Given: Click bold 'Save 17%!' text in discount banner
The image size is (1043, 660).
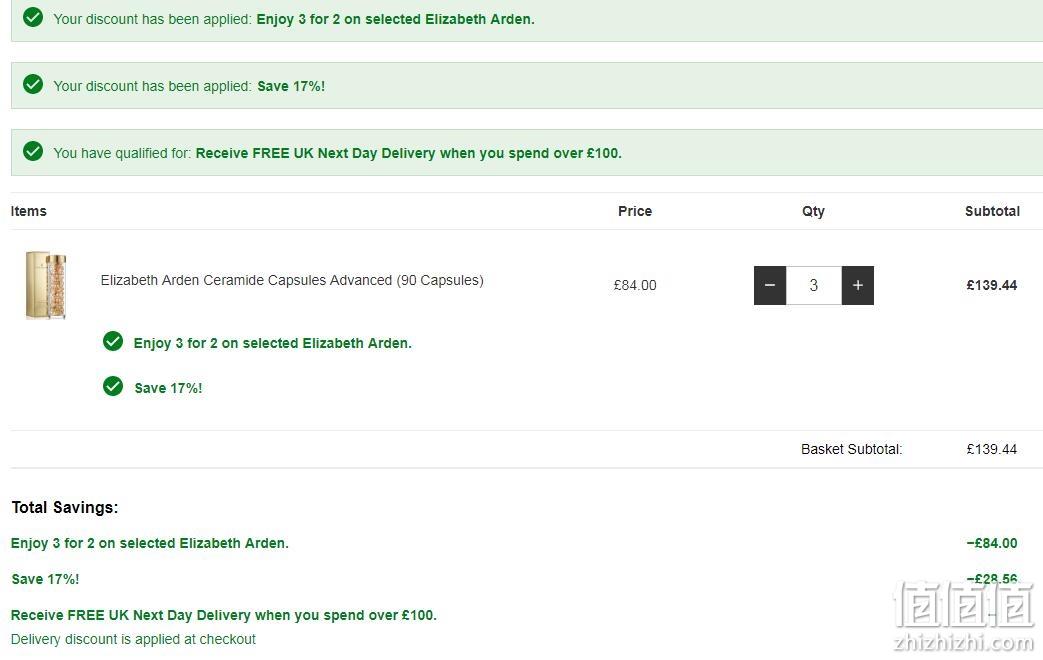Looking at the screenshot, I should coord(291,86).
